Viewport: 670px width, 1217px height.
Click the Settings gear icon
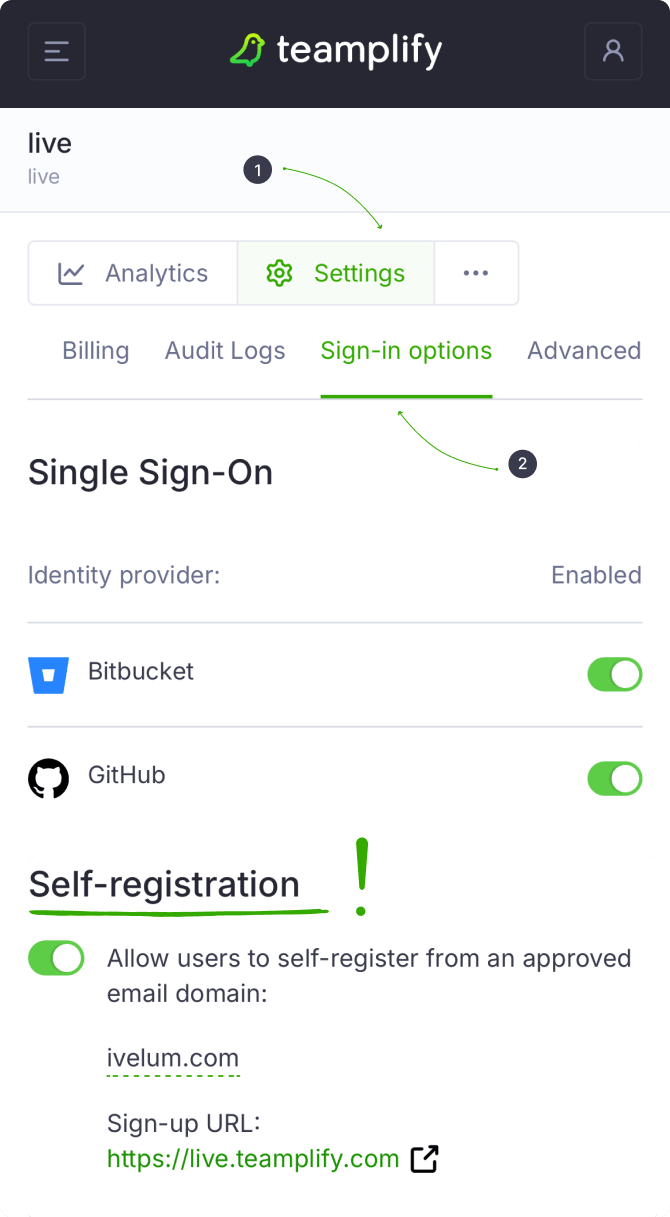click(279, 273)
